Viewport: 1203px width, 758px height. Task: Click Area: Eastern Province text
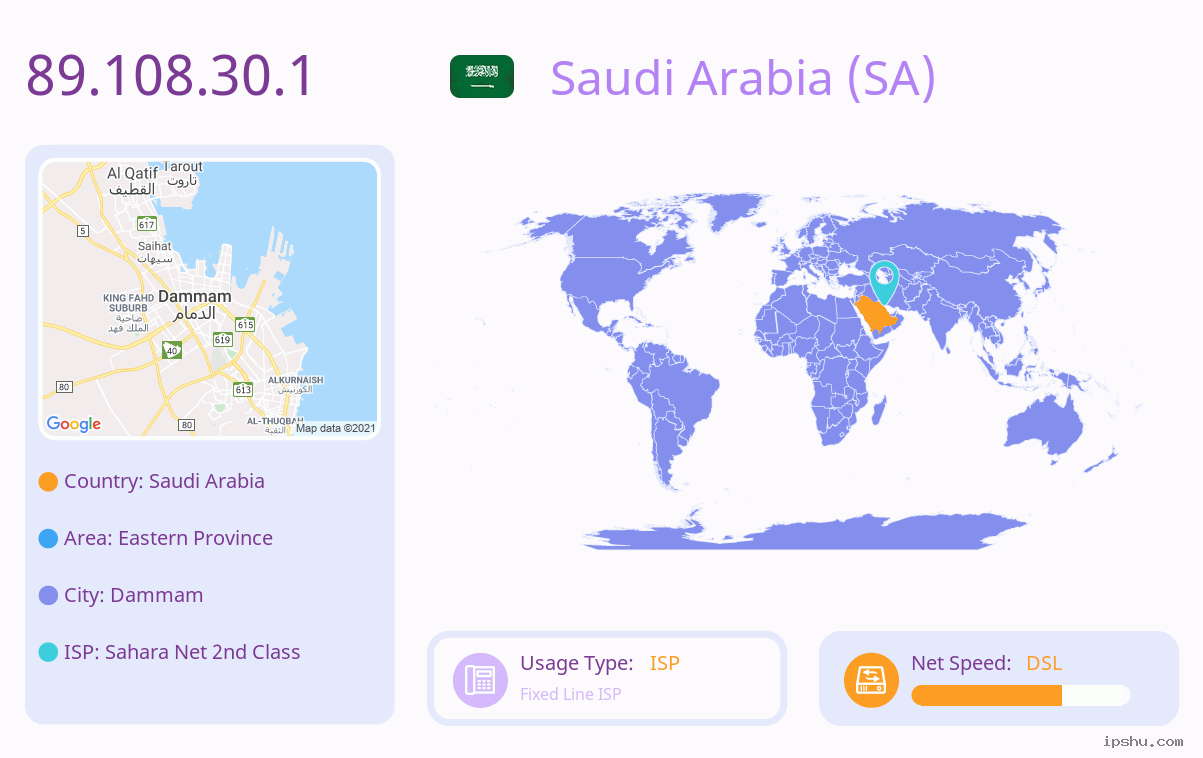(x=168, y=538)
